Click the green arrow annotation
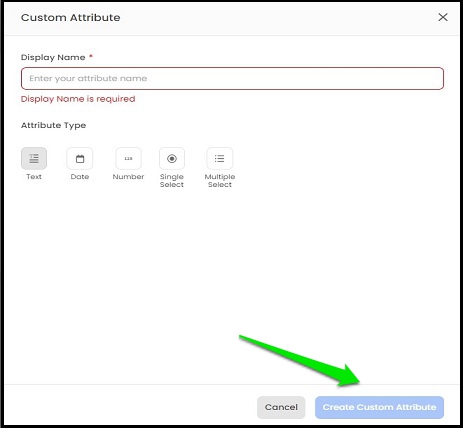This screenshot has width=463, height=428. click(300, 361)
